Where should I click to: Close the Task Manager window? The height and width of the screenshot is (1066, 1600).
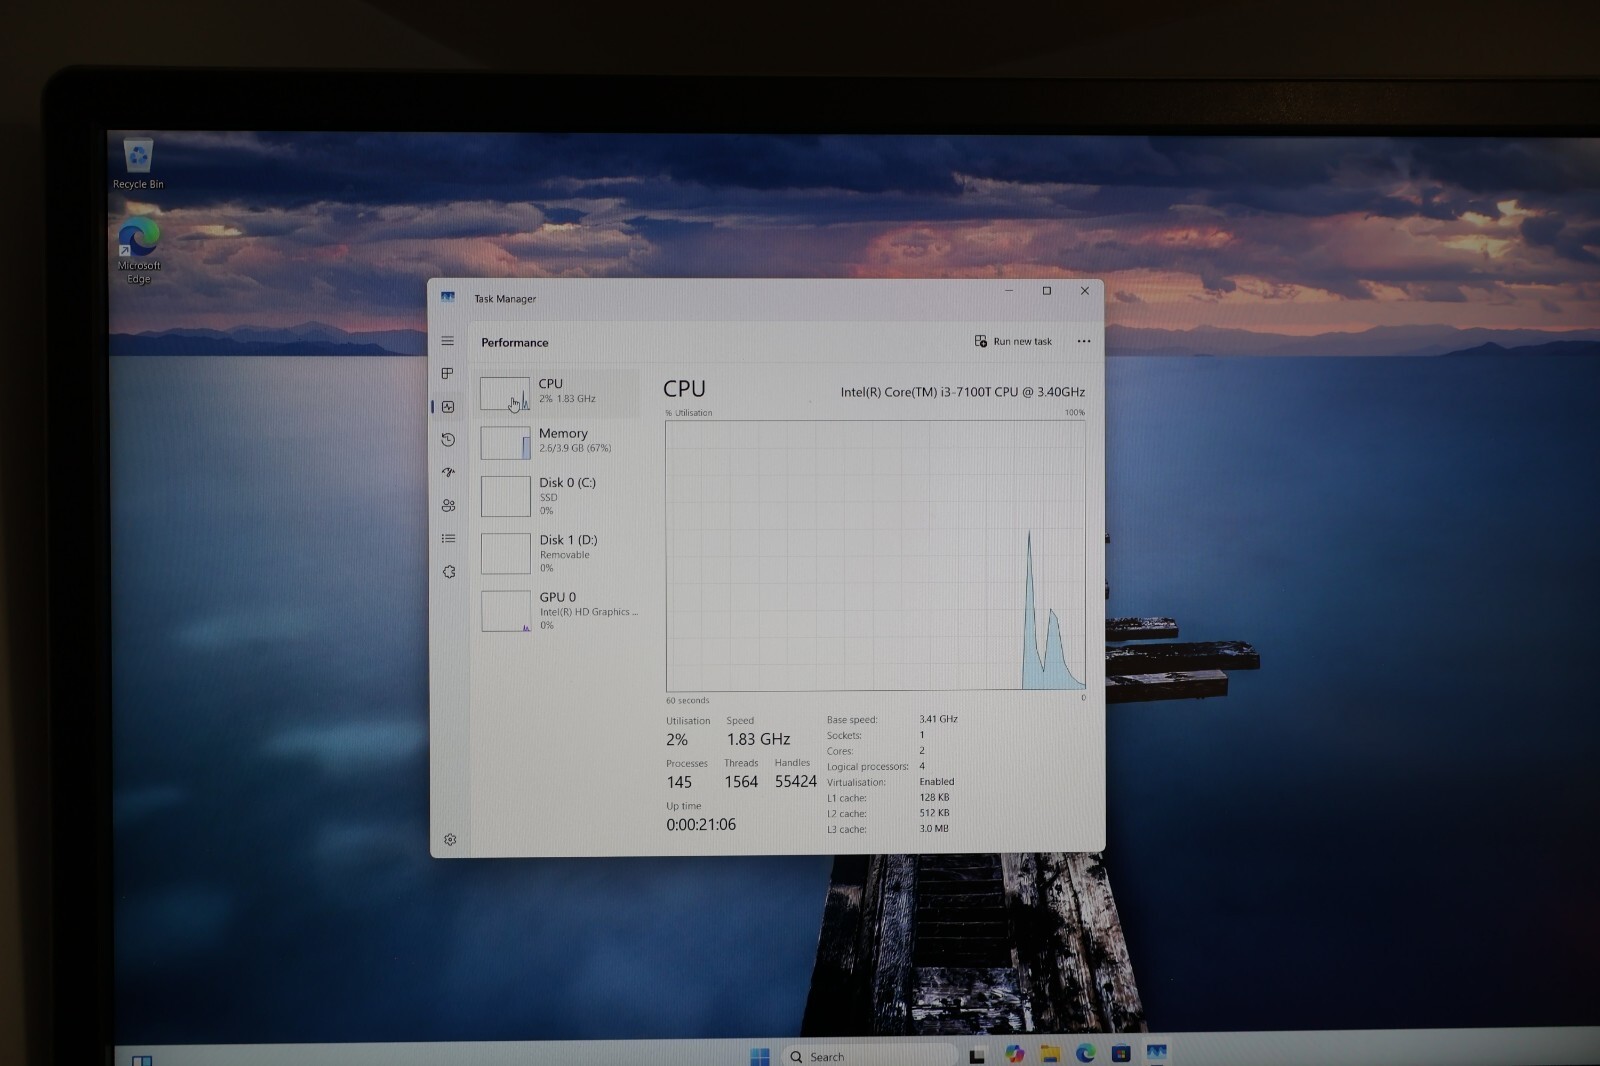(x=1085, y=291)
